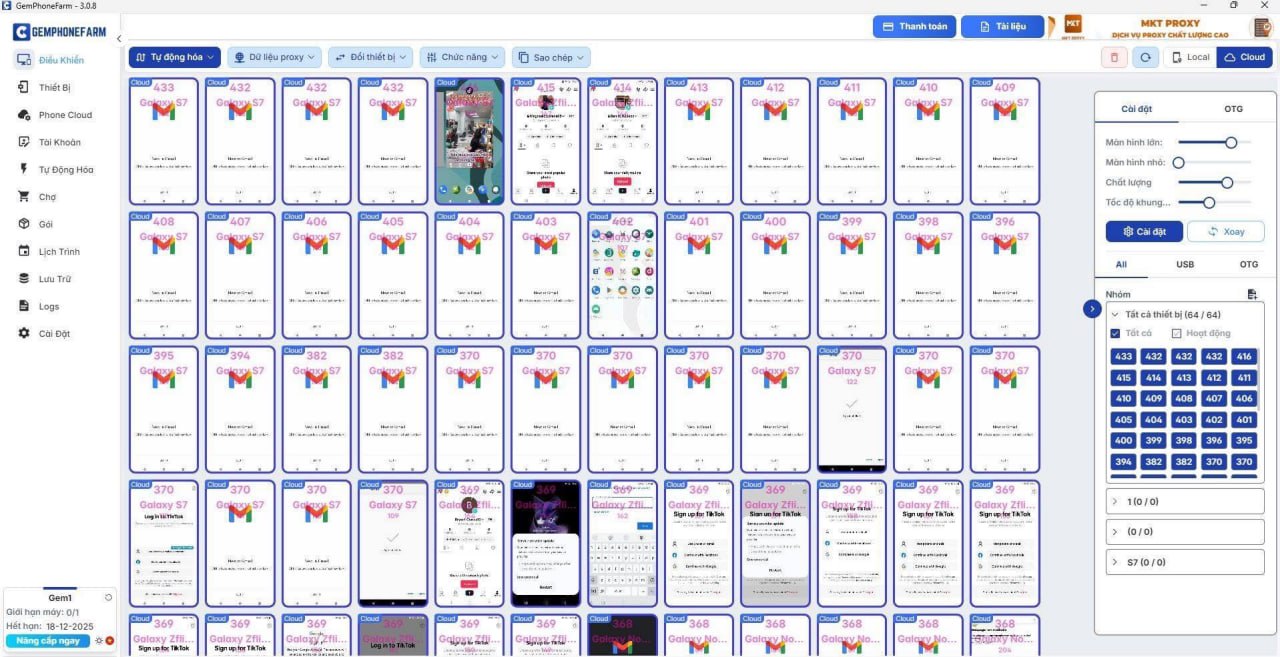Screen dimensions: 1280x657
Task: Toggle device chip 416 in list
Action: coord(1244,357)
